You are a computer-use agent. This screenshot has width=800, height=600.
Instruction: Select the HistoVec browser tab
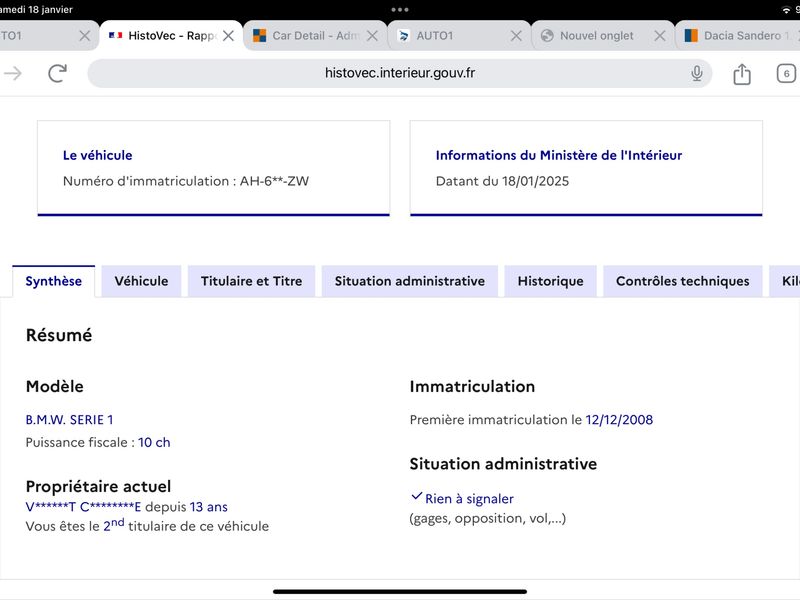pyautogui.click(x=171, y=36)
